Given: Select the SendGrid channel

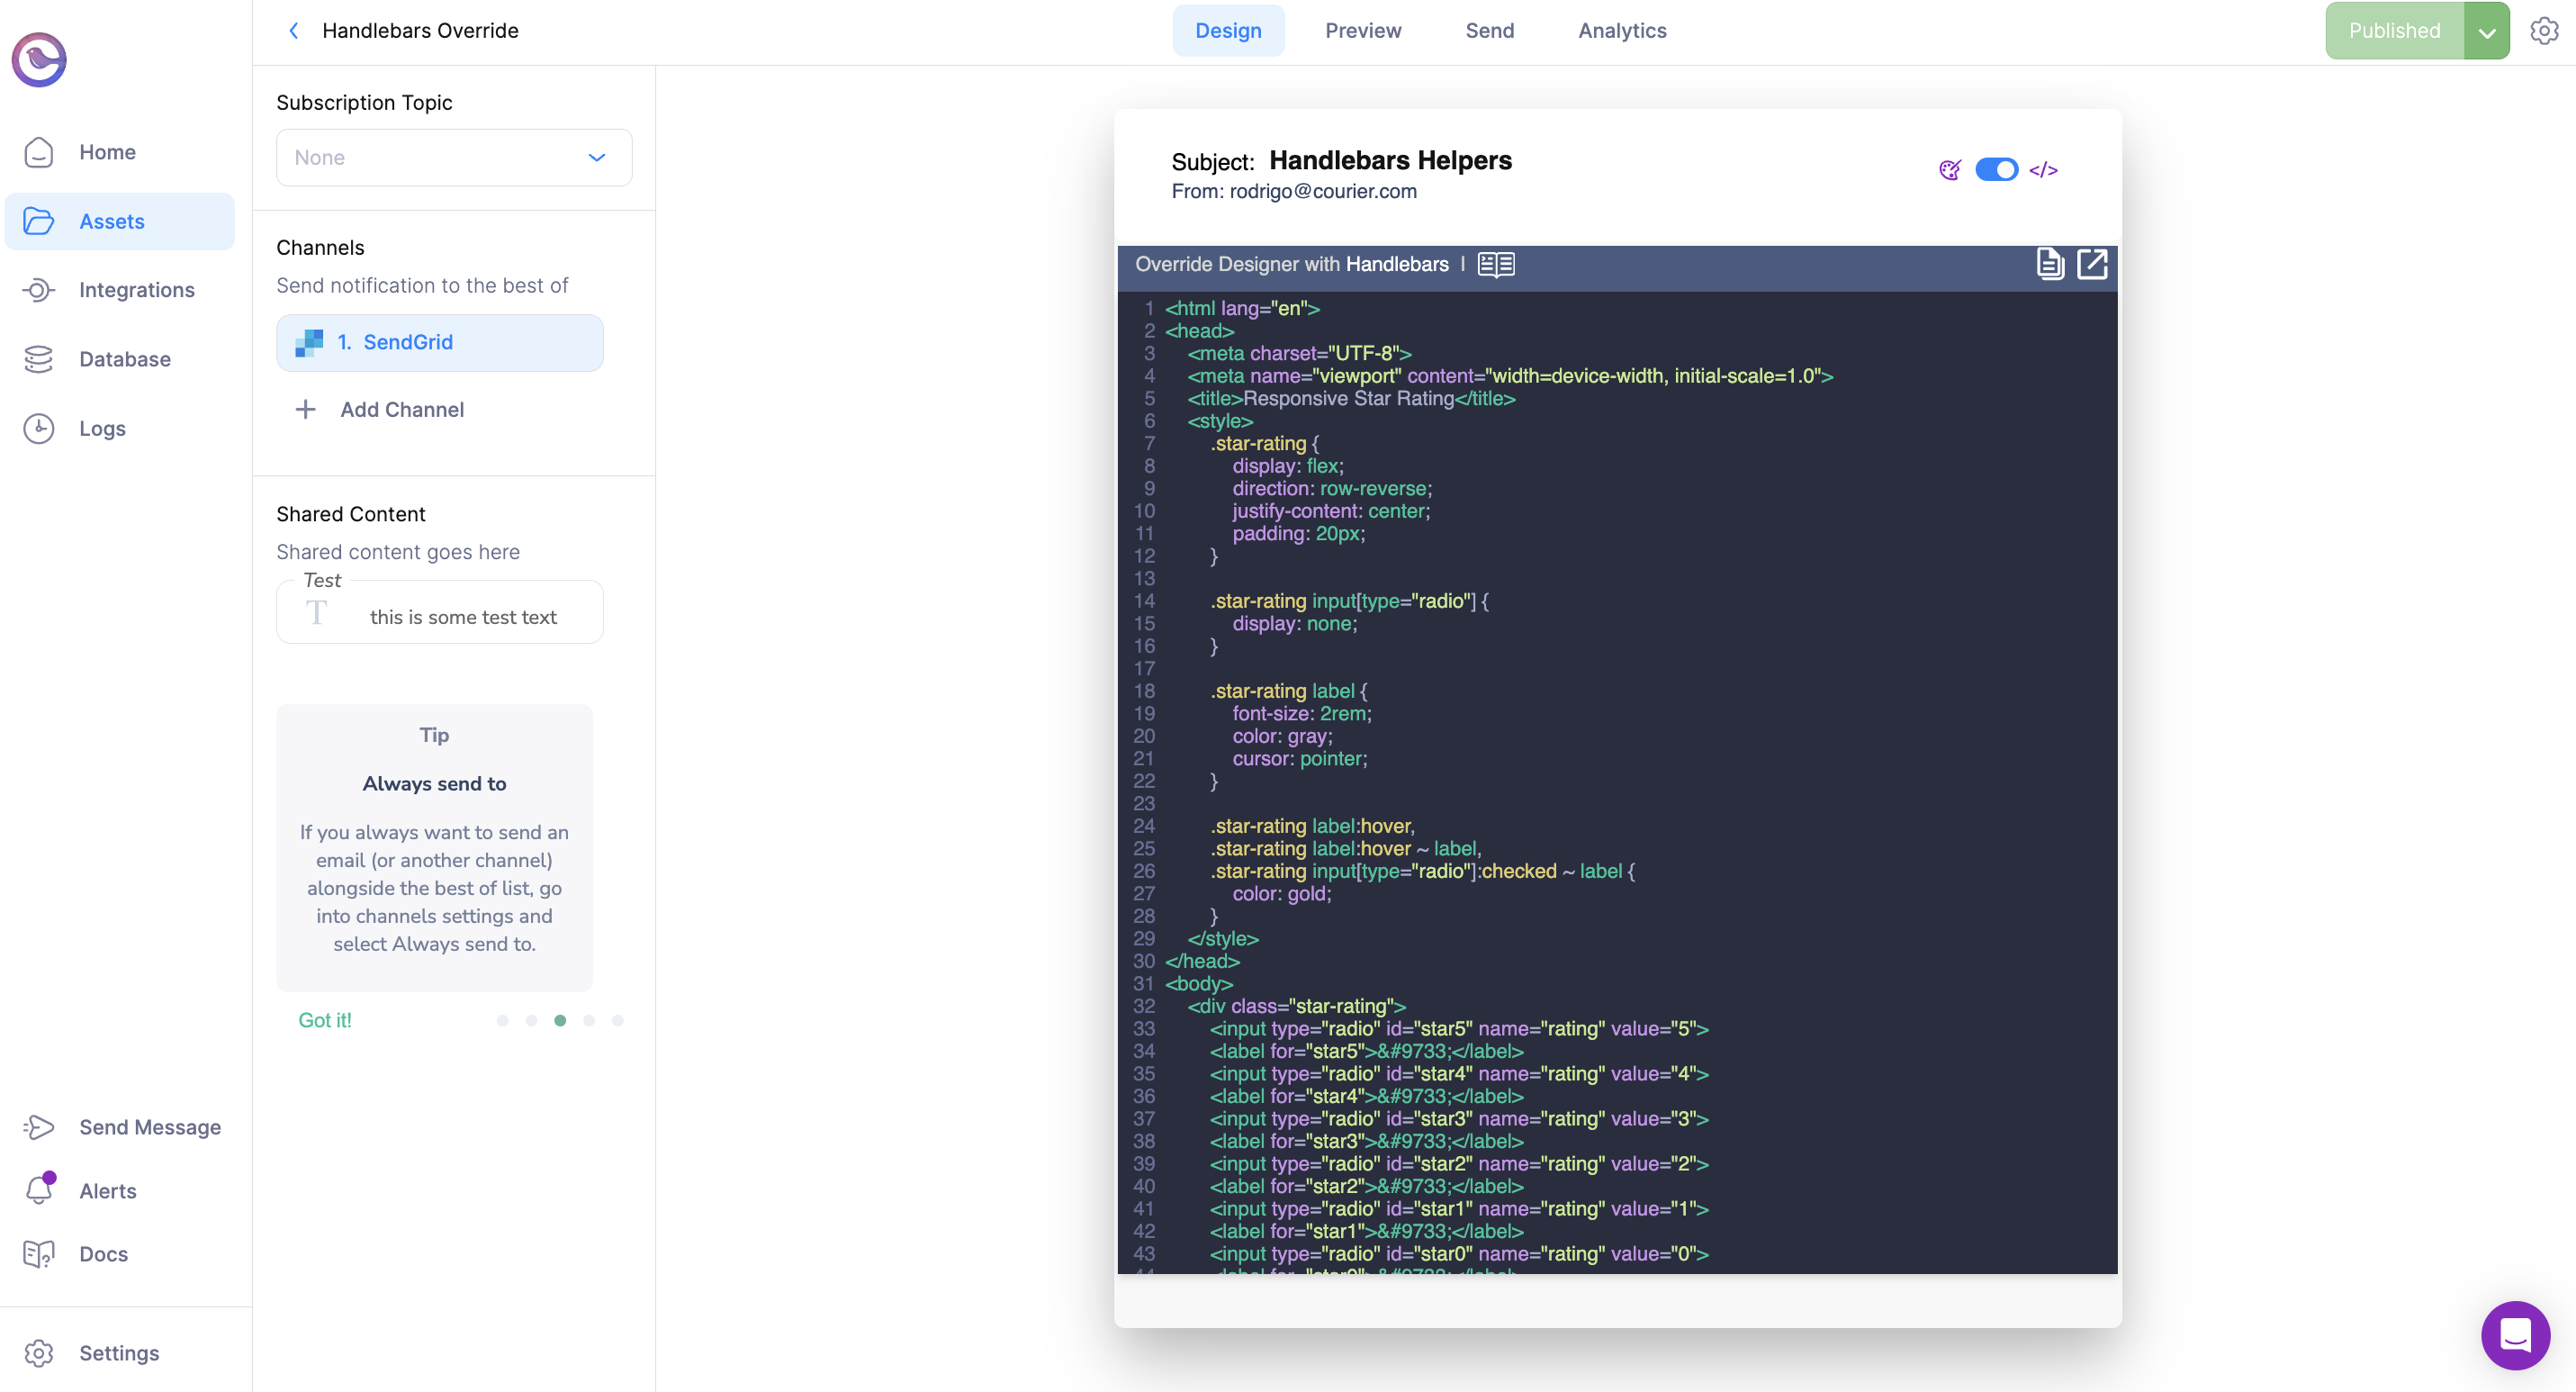Looking at the screenshot, I should tap(440, 342).
